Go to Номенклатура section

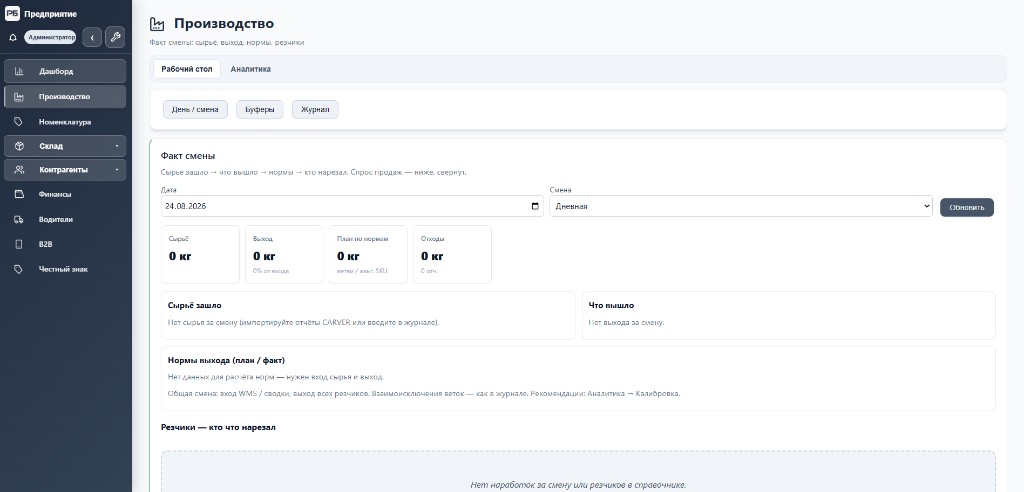65,122
